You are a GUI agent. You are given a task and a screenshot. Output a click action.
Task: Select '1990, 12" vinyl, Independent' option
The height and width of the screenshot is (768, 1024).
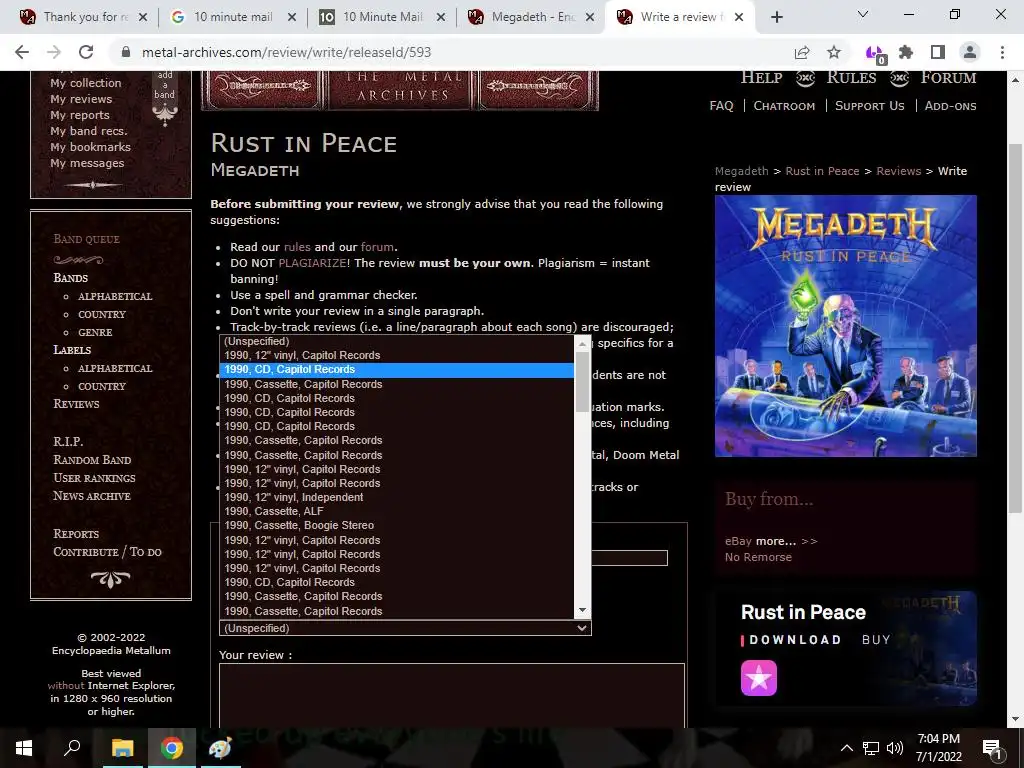pyautogui.click(x=396, y=498)
